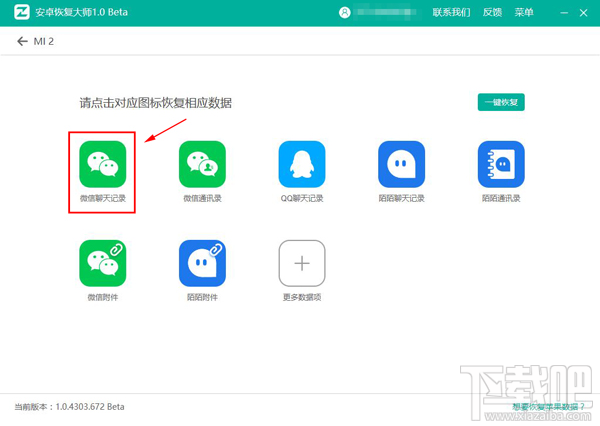Go back using the left arrow beside MI 2

pyautogui.click(x=23, y=41)
